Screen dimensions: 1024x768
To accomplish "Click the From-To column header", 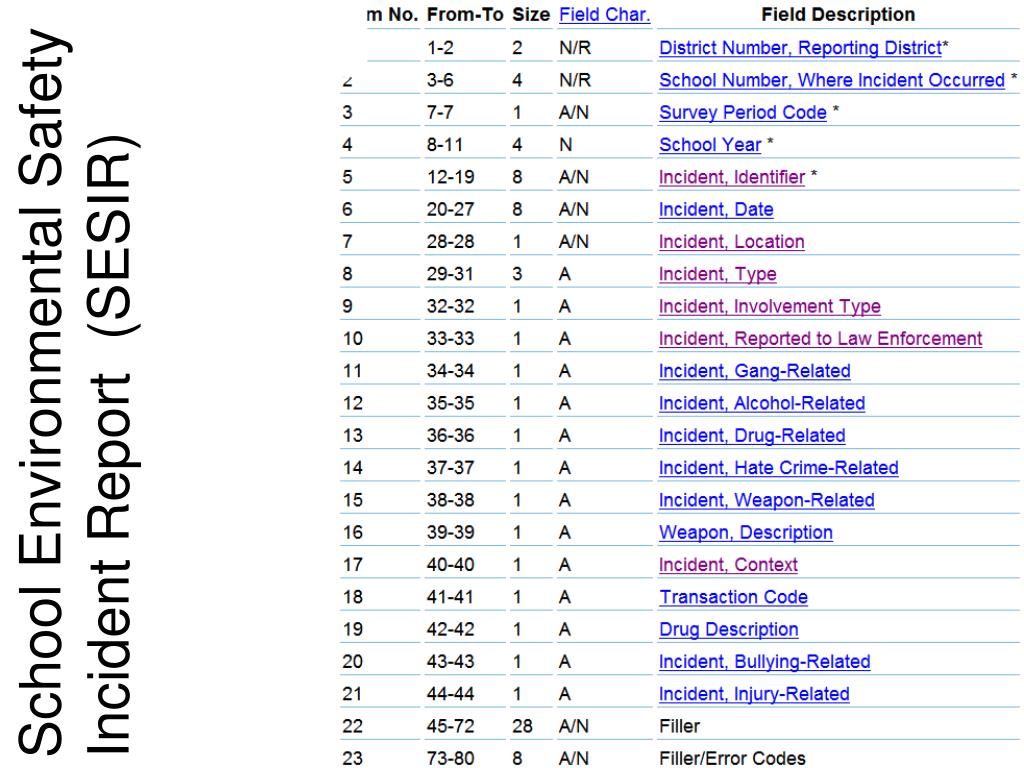I will click(x=465, y=15).
